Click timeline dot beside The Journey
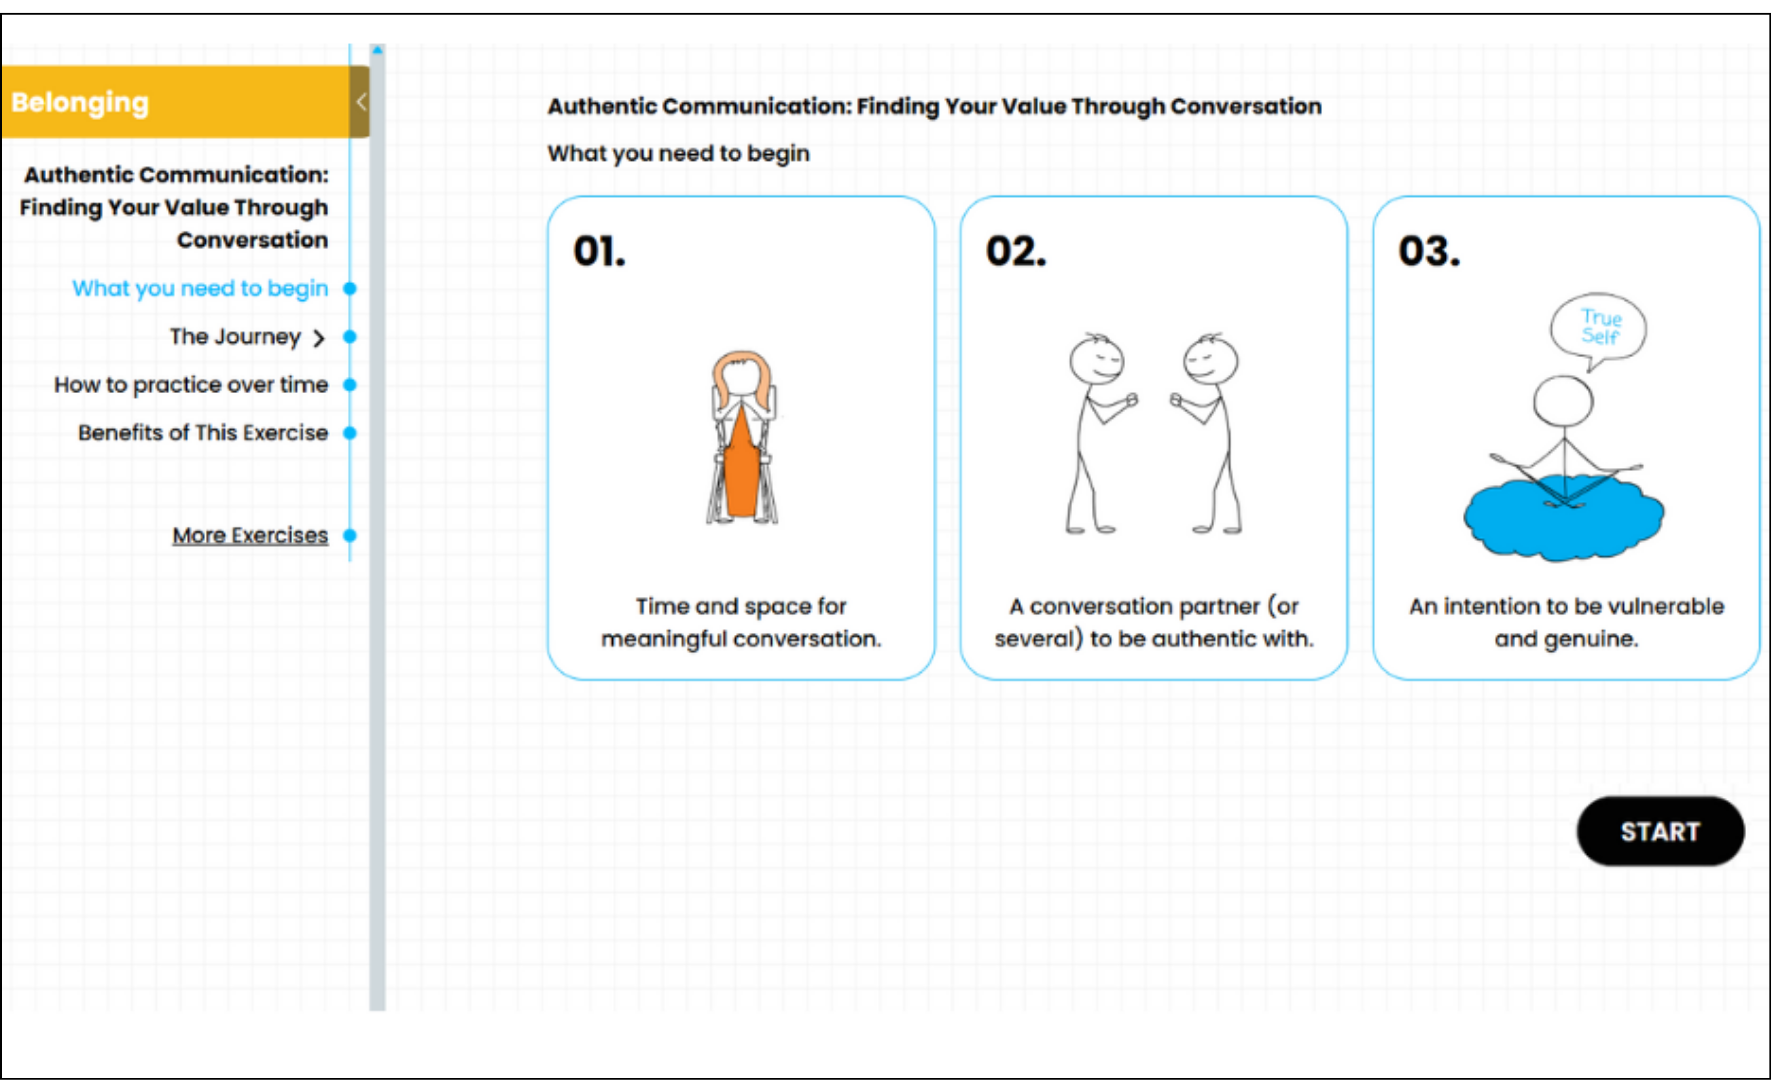Viewport: 1785px width, 1080px height. coord(350,337)
